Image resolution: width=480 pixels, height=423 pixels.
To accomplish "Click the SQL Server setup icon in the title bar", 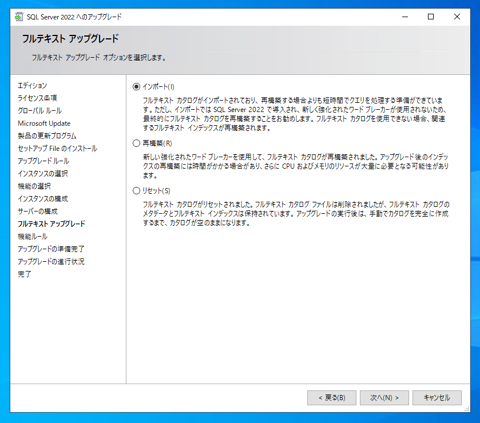I will click(x=19, y=17).
